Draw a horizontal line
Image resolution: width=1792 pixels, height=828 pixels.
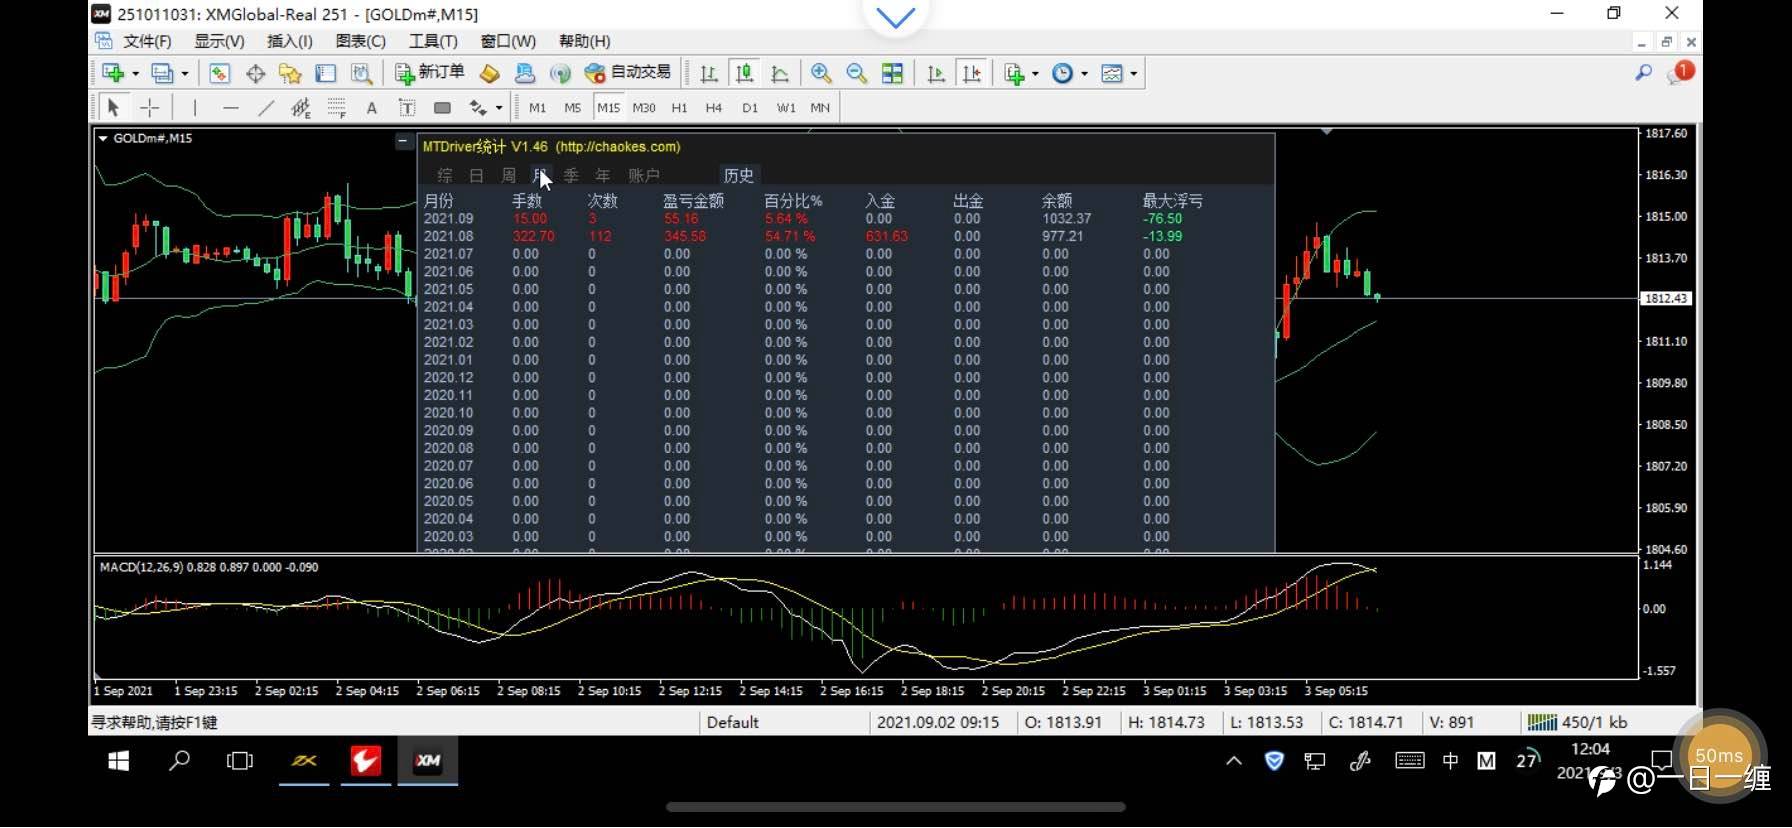coord(231,108)
